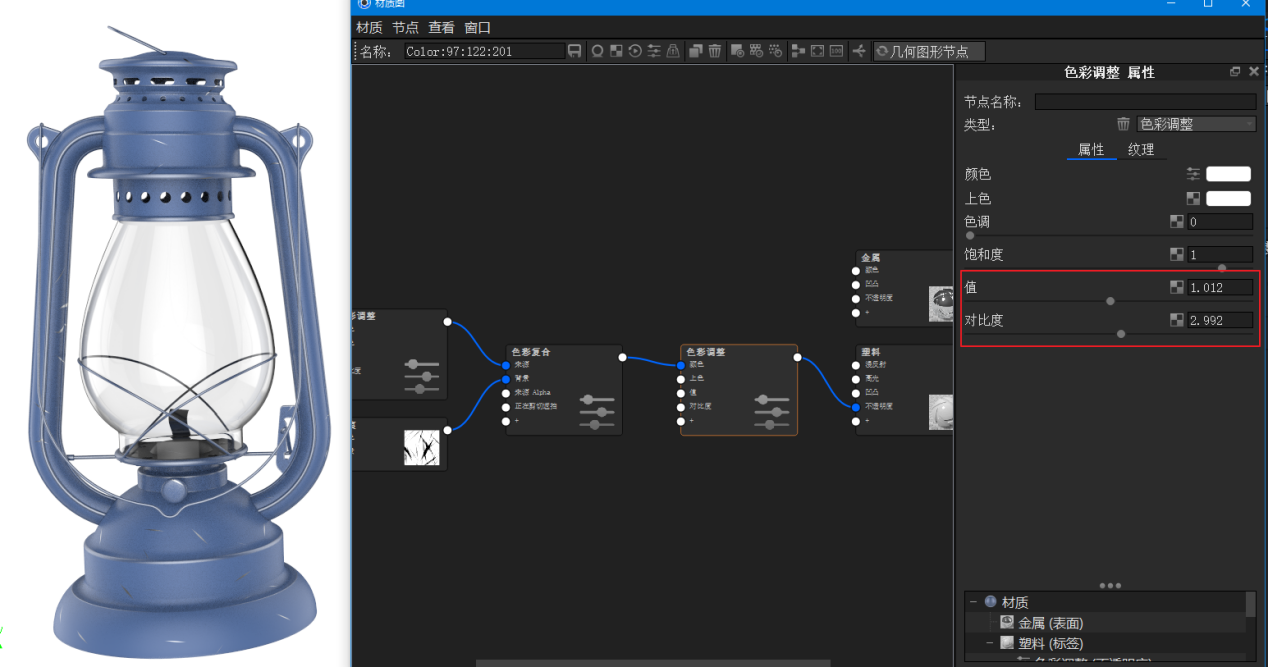
Task: Click the duplicate nodes icon in toolbar
Action: [x=696, y=51]
